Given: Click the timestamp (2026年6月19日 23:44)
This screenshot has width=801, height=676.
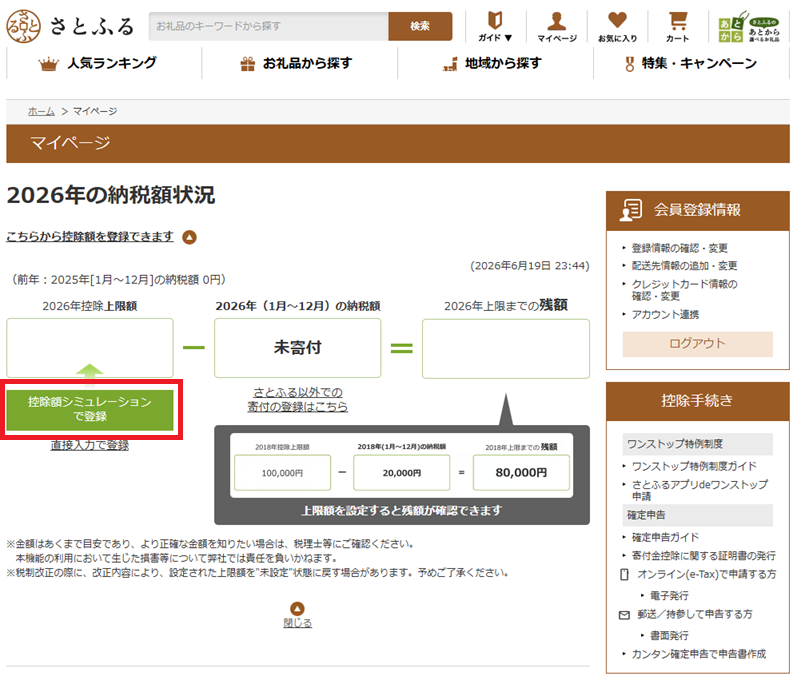Looking at the screenshot, I should click(x=530, y=266).
